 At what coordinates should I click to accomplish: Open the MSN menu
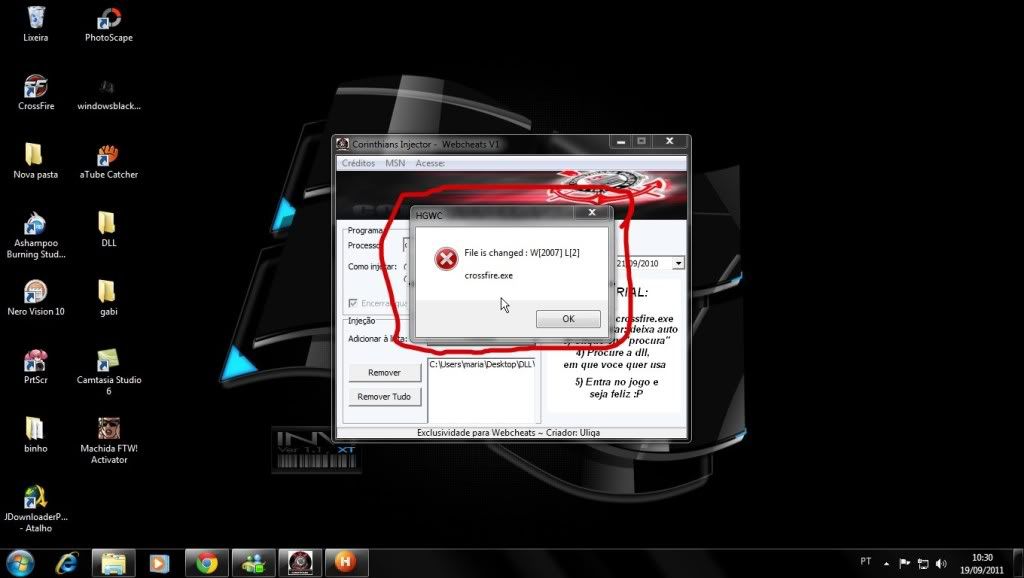coord(394,162)
